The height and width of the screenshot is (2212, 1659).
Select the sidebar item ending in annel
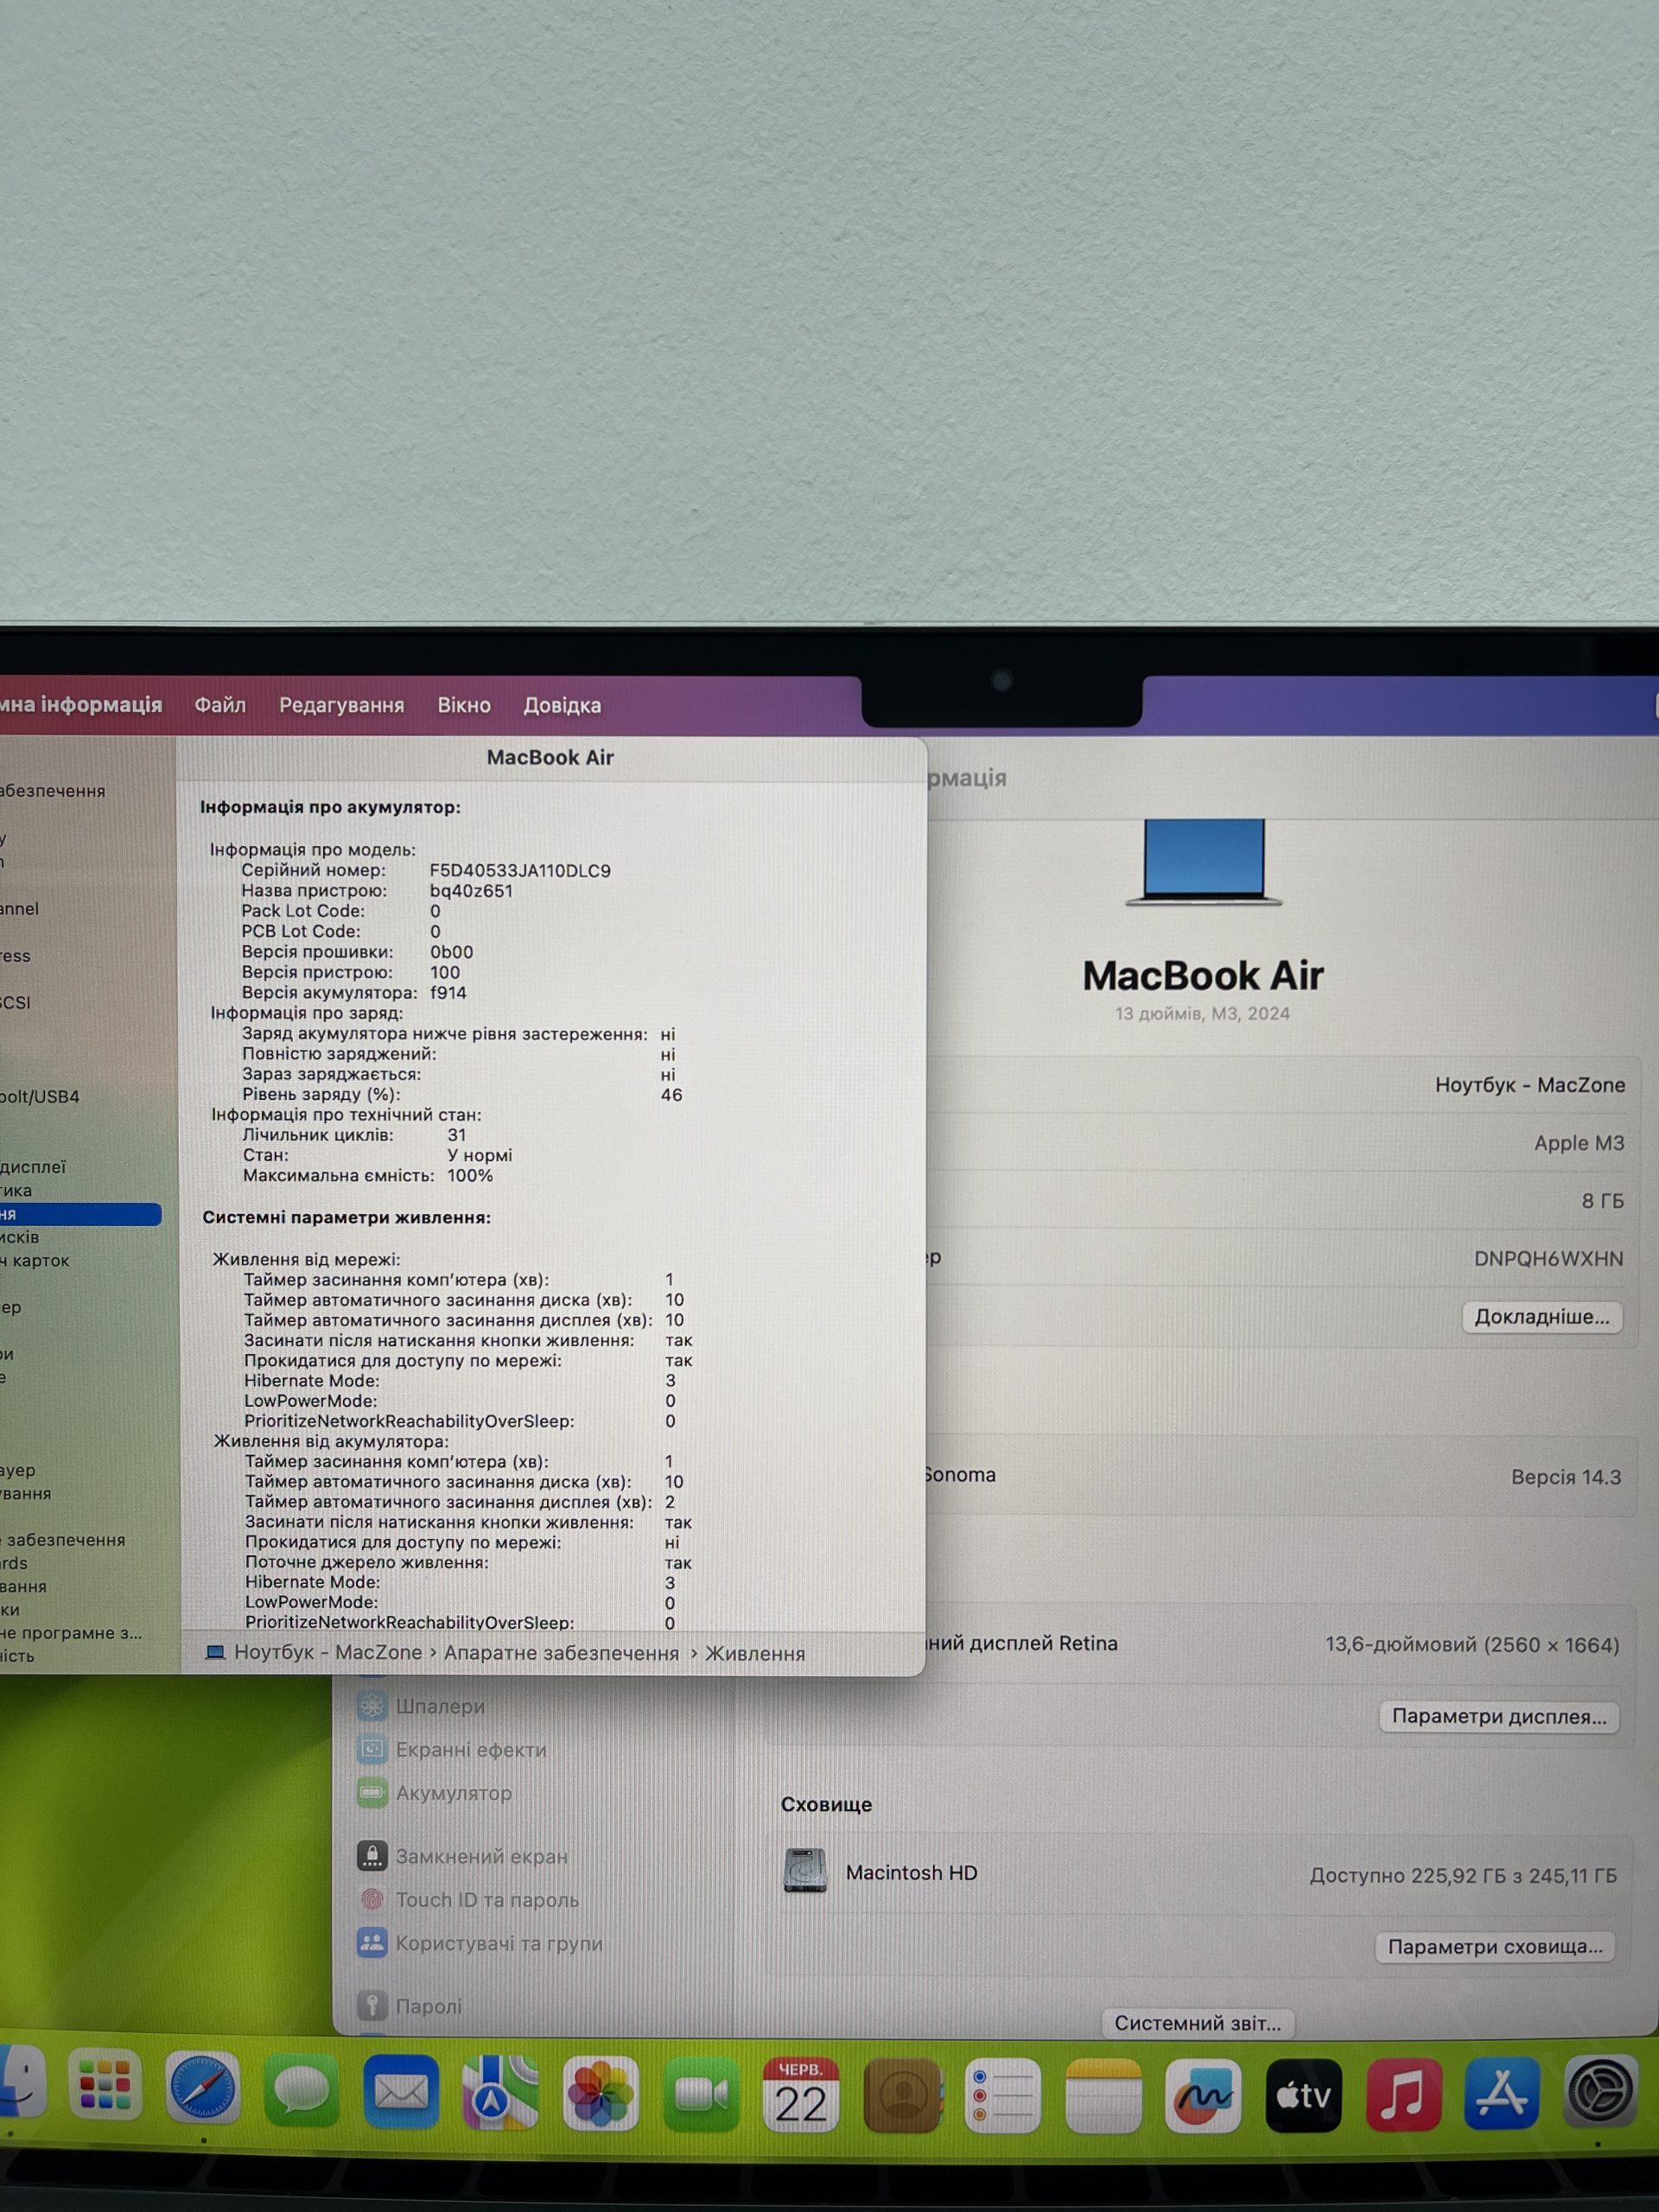[20, 908]
